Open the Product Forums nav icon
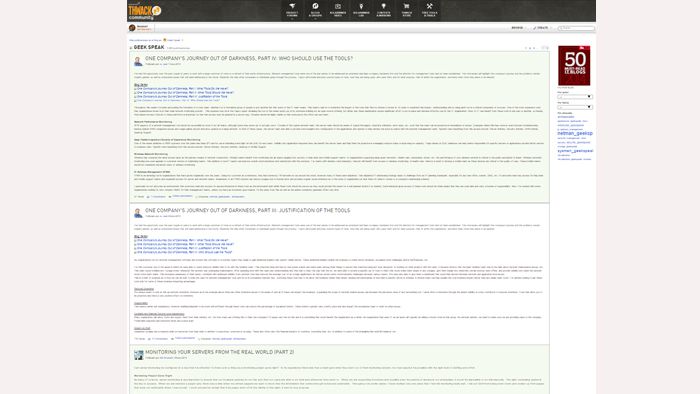700x394 pixels. (292, 9)
